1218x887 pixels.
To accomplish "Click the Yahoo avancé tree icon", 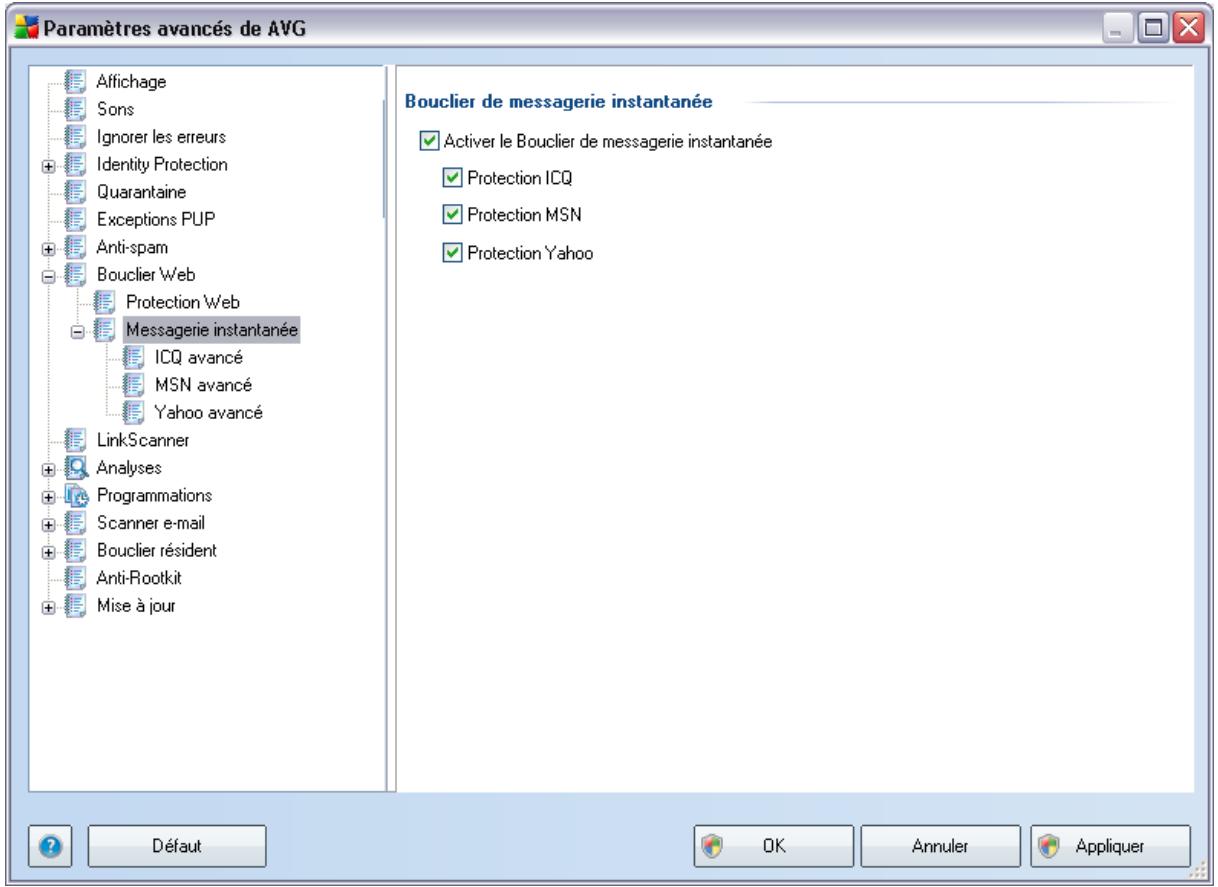I will click(134, 411).
